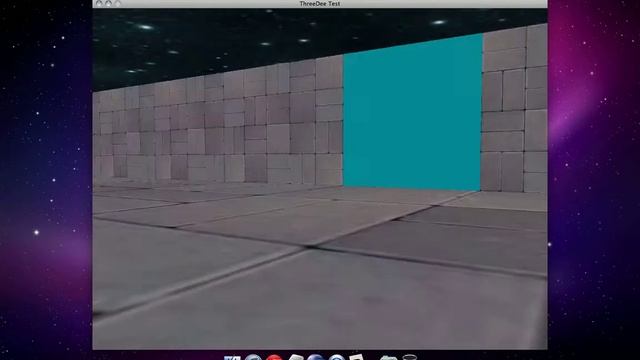Minimize the ThreeDee Test window
The width and height of the screenshot is (640, 360).
(109, 3)
